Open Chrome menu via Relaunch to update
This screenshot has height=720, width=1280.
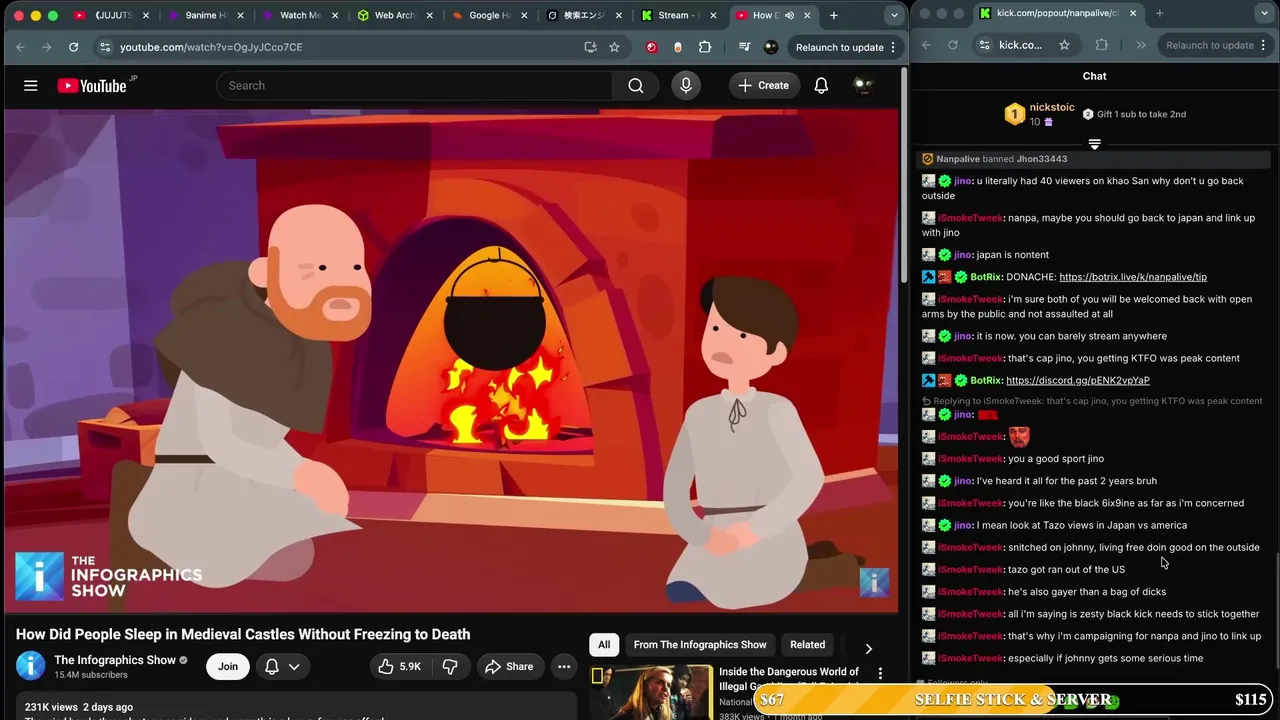(846, 47)
